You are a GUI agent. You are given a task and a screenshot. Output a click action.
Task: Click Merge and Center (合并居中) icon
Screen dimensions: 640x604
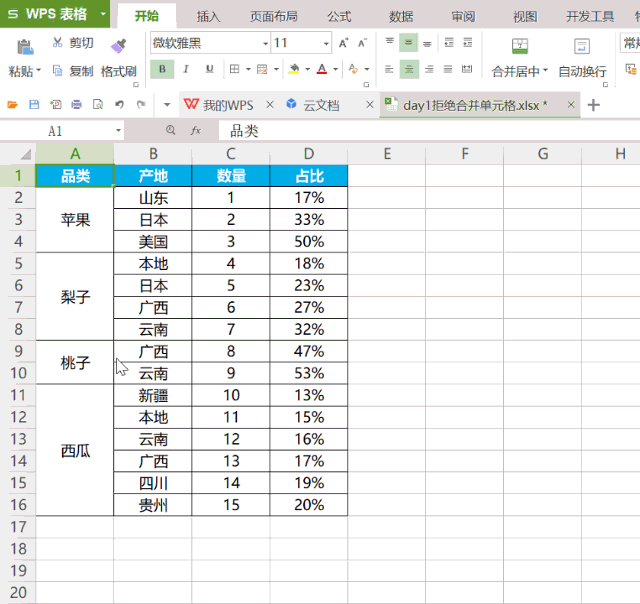520,47
